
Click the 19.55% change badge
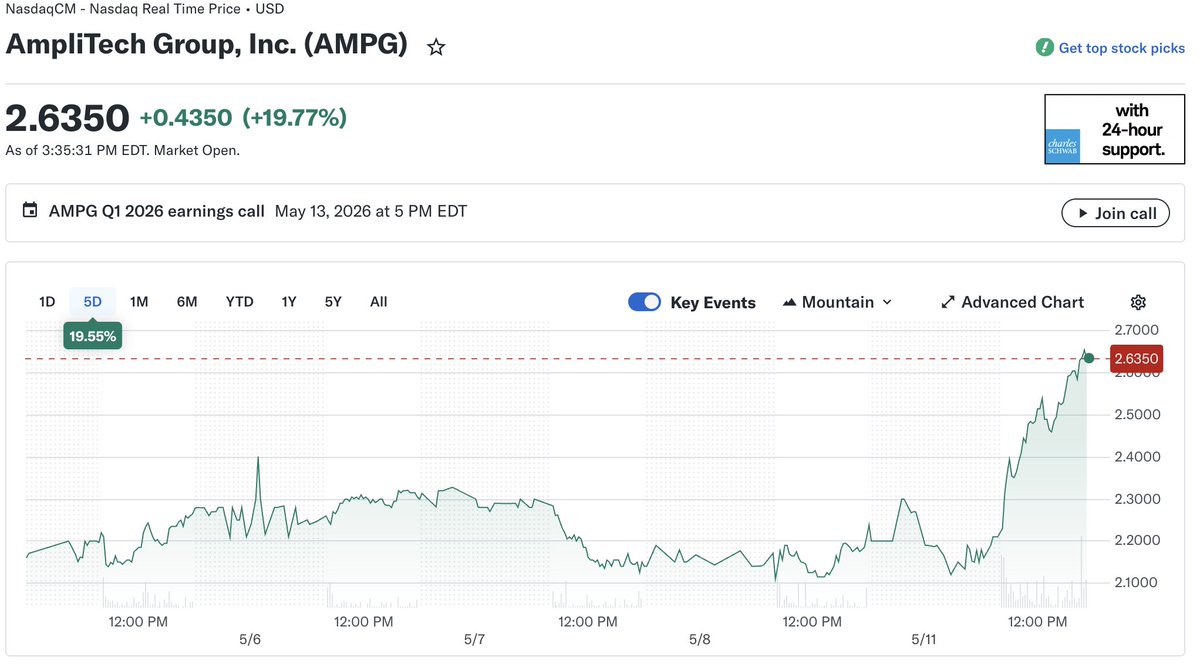click(93, 337)
